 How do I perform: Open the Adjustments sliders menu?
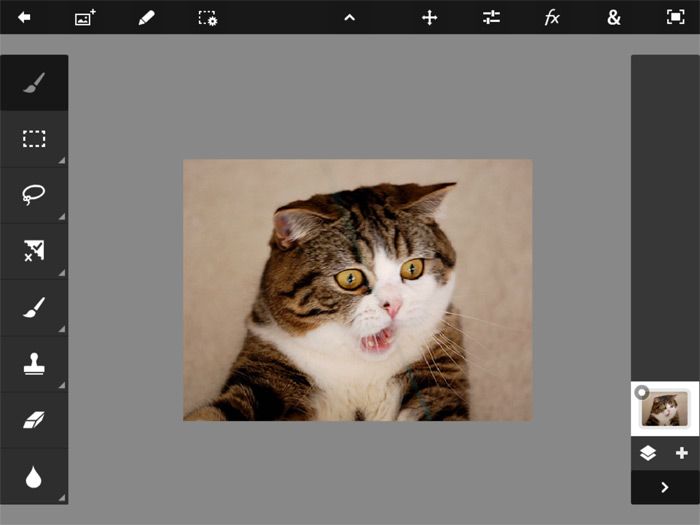491,17
